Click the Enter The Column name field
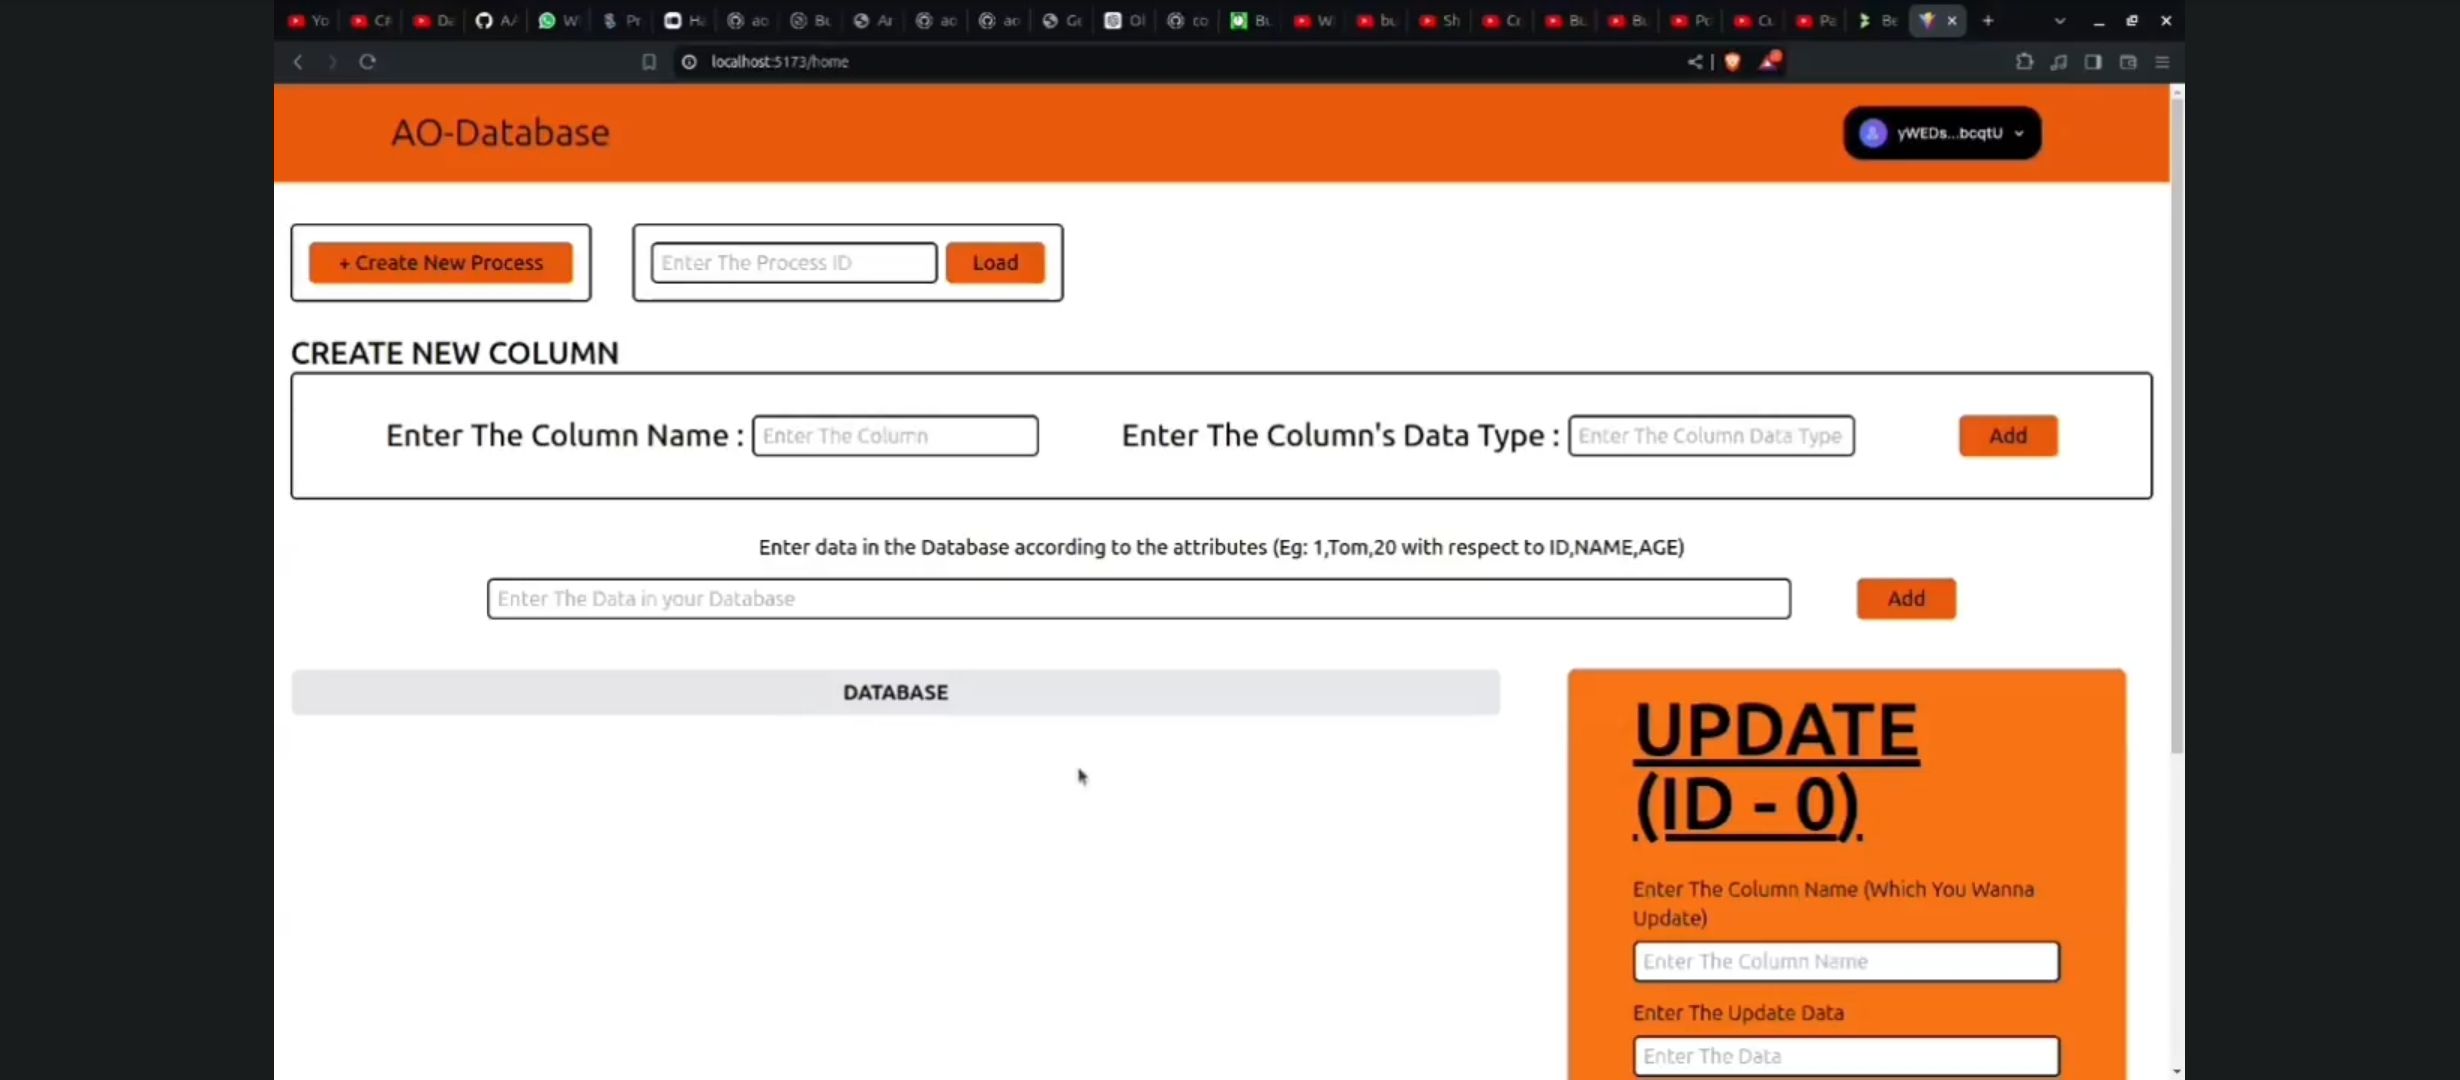 (x=894, y=436)
